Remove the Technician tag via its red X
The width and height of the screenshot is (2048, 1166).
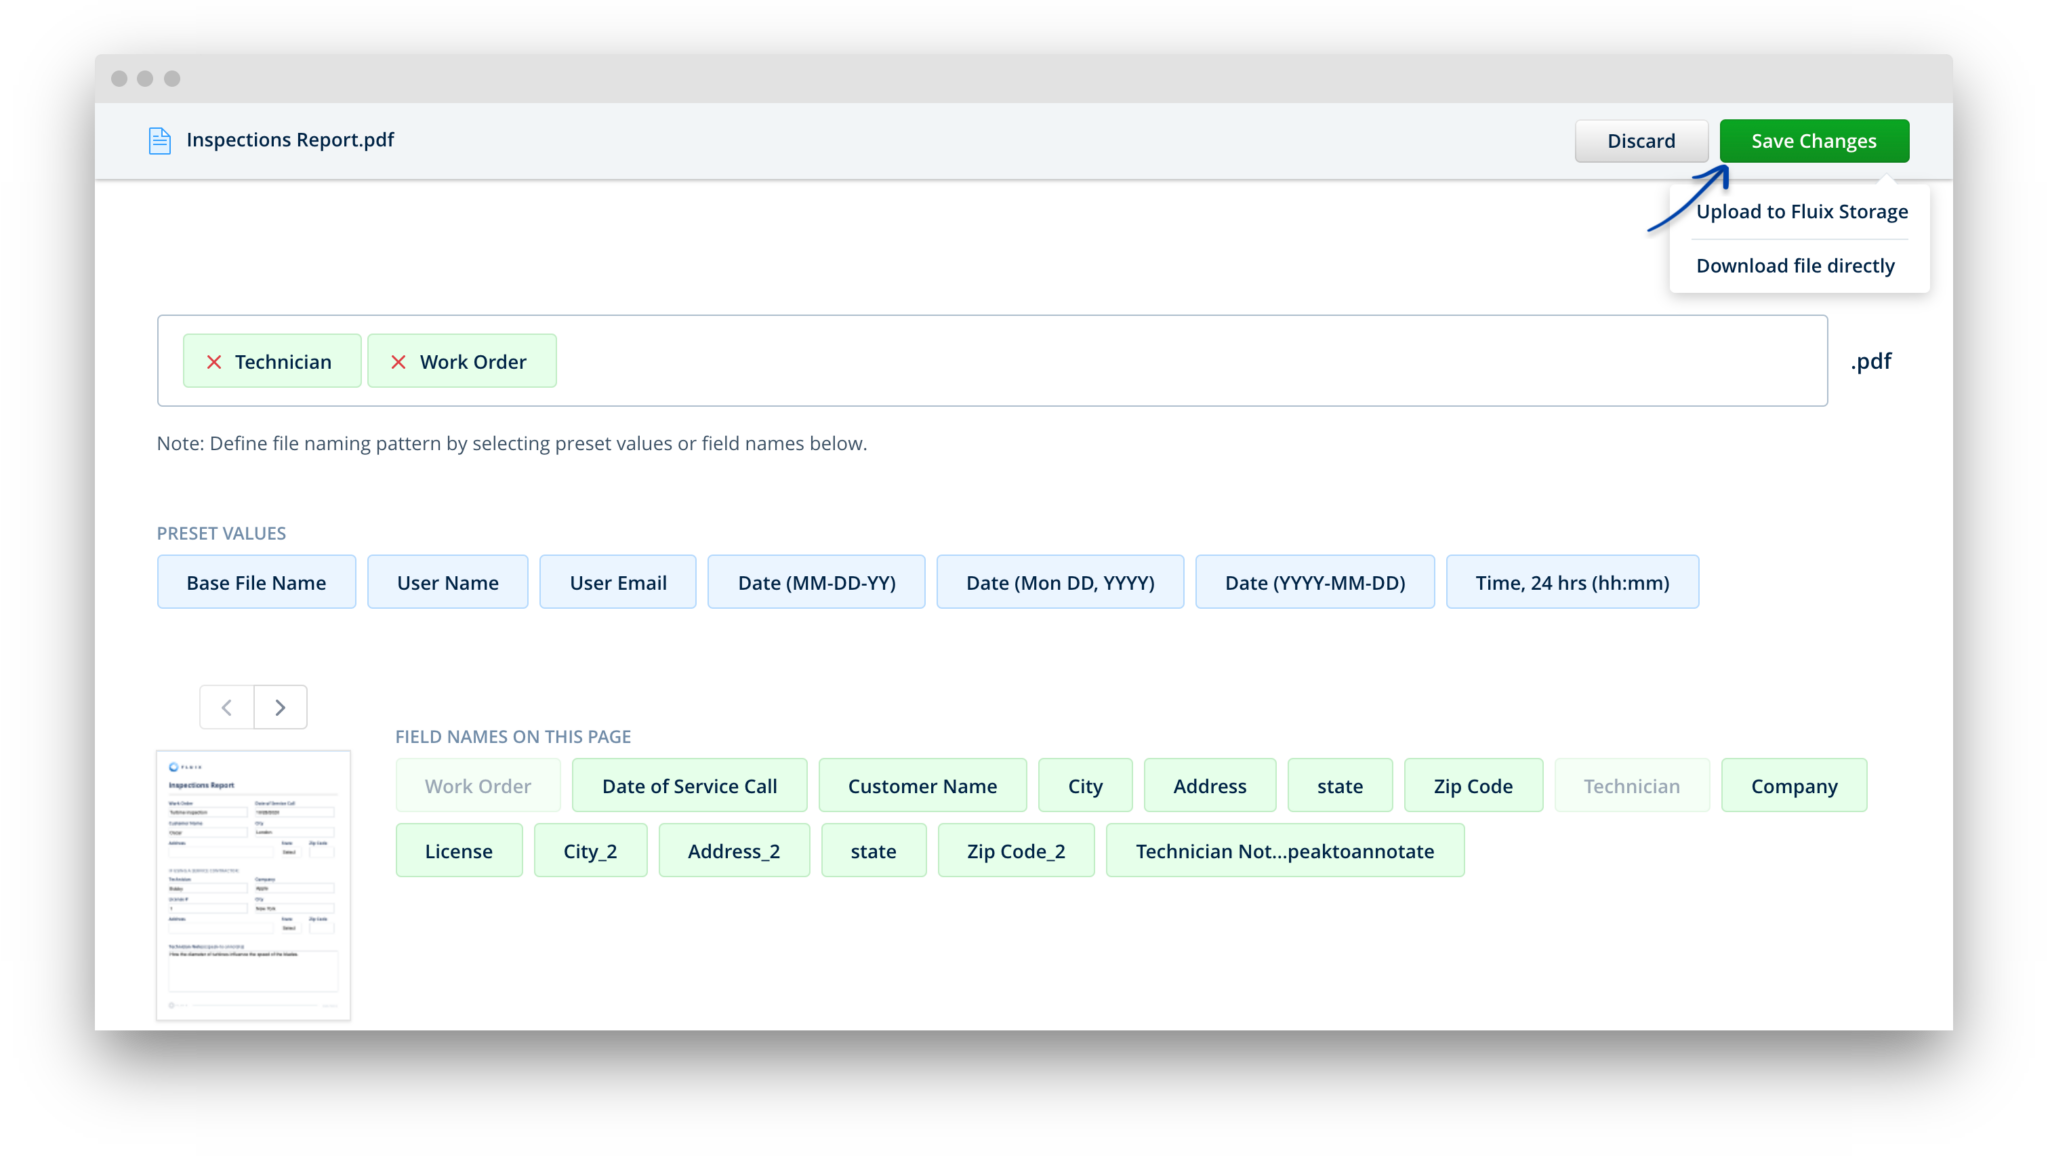tap(213, 361)
